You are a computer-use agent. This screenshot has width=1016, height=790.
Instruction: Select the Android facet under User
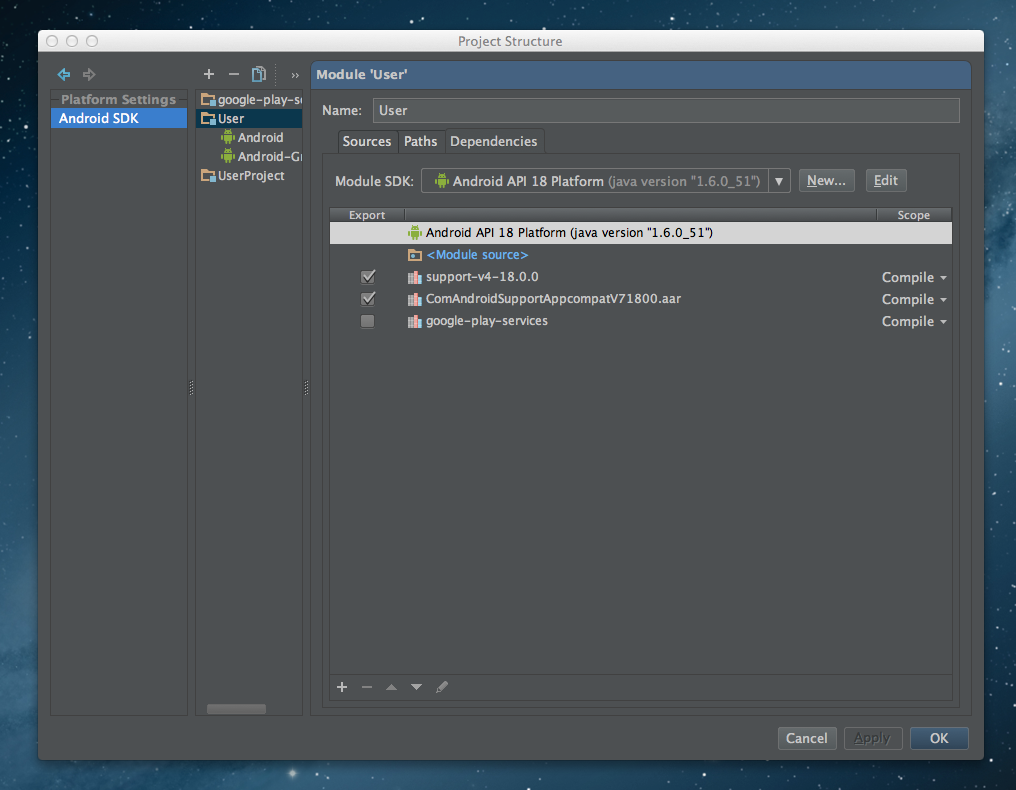point(252,137)
